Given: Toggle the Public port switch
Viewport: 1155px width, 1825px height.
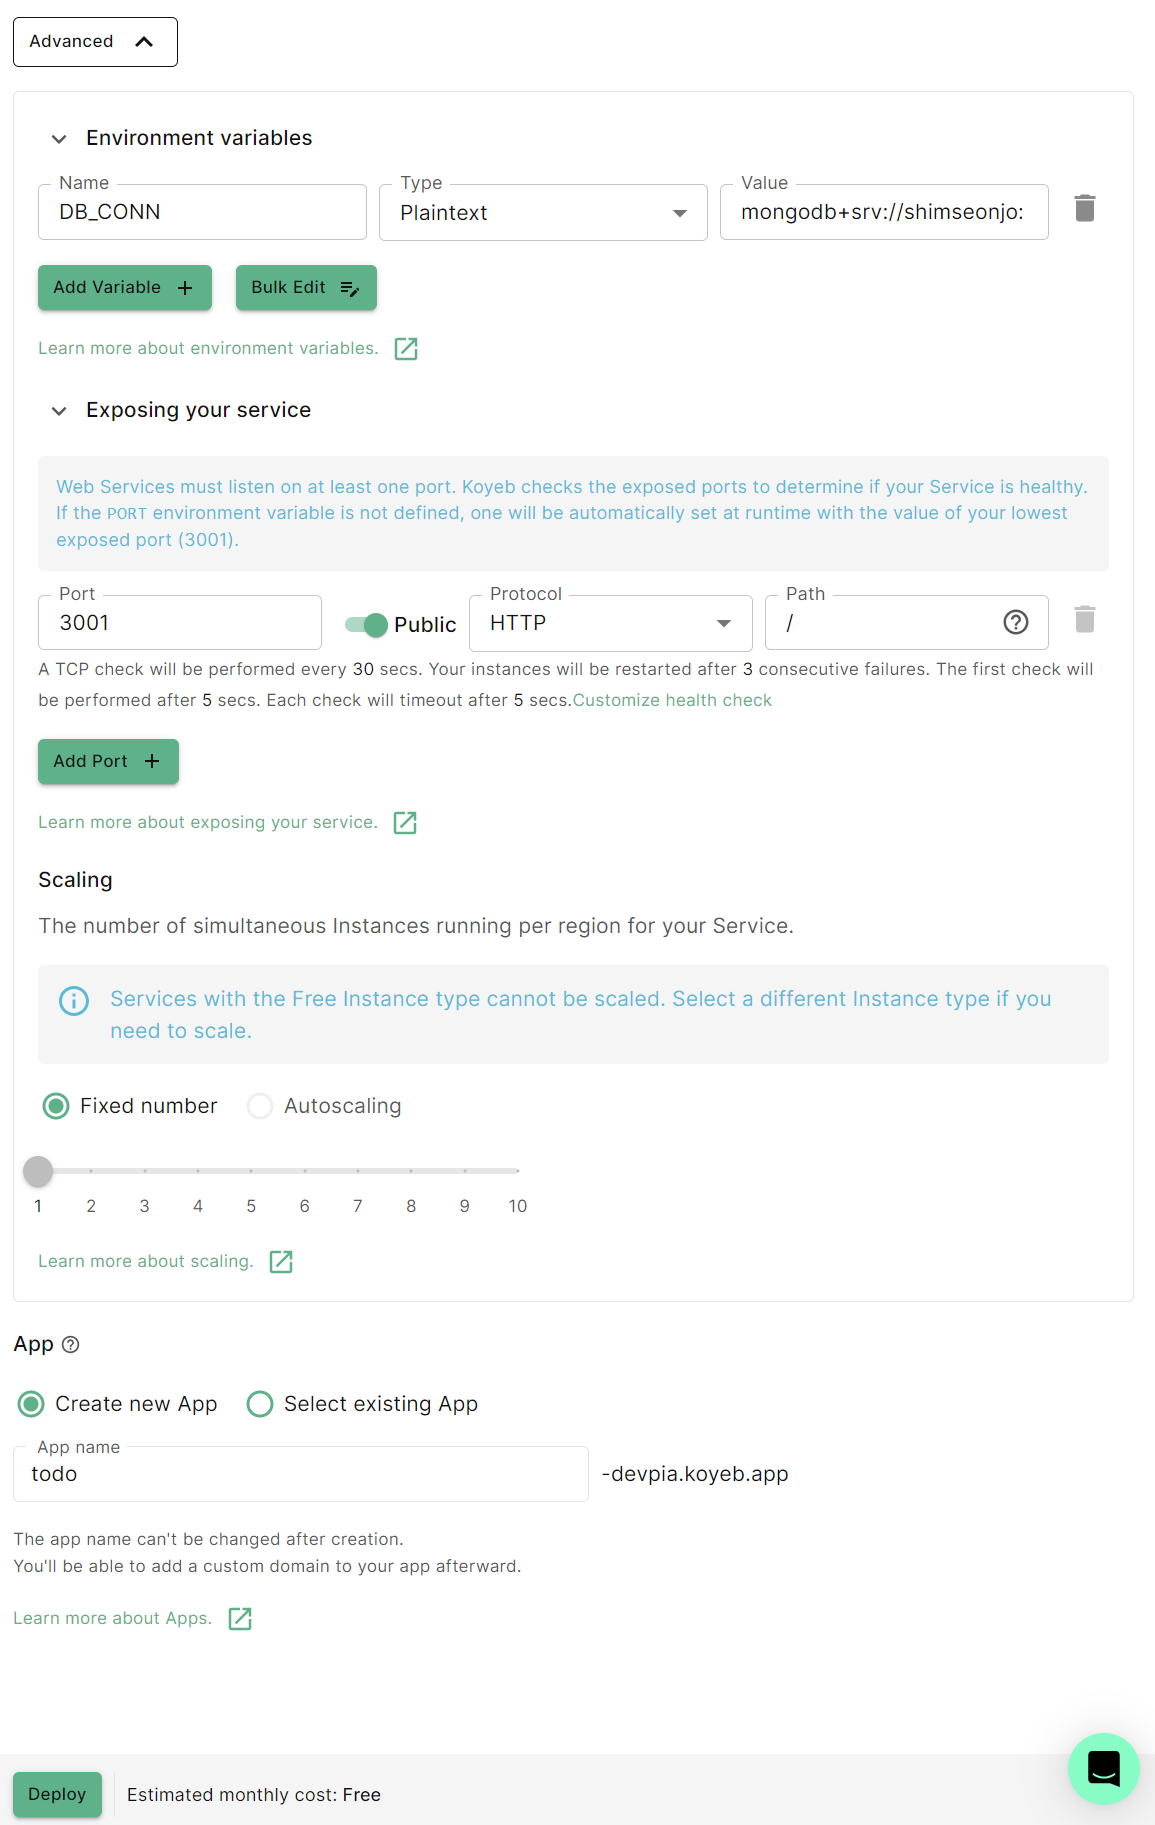Looking at the screenshot, I should tap(367, 625).
